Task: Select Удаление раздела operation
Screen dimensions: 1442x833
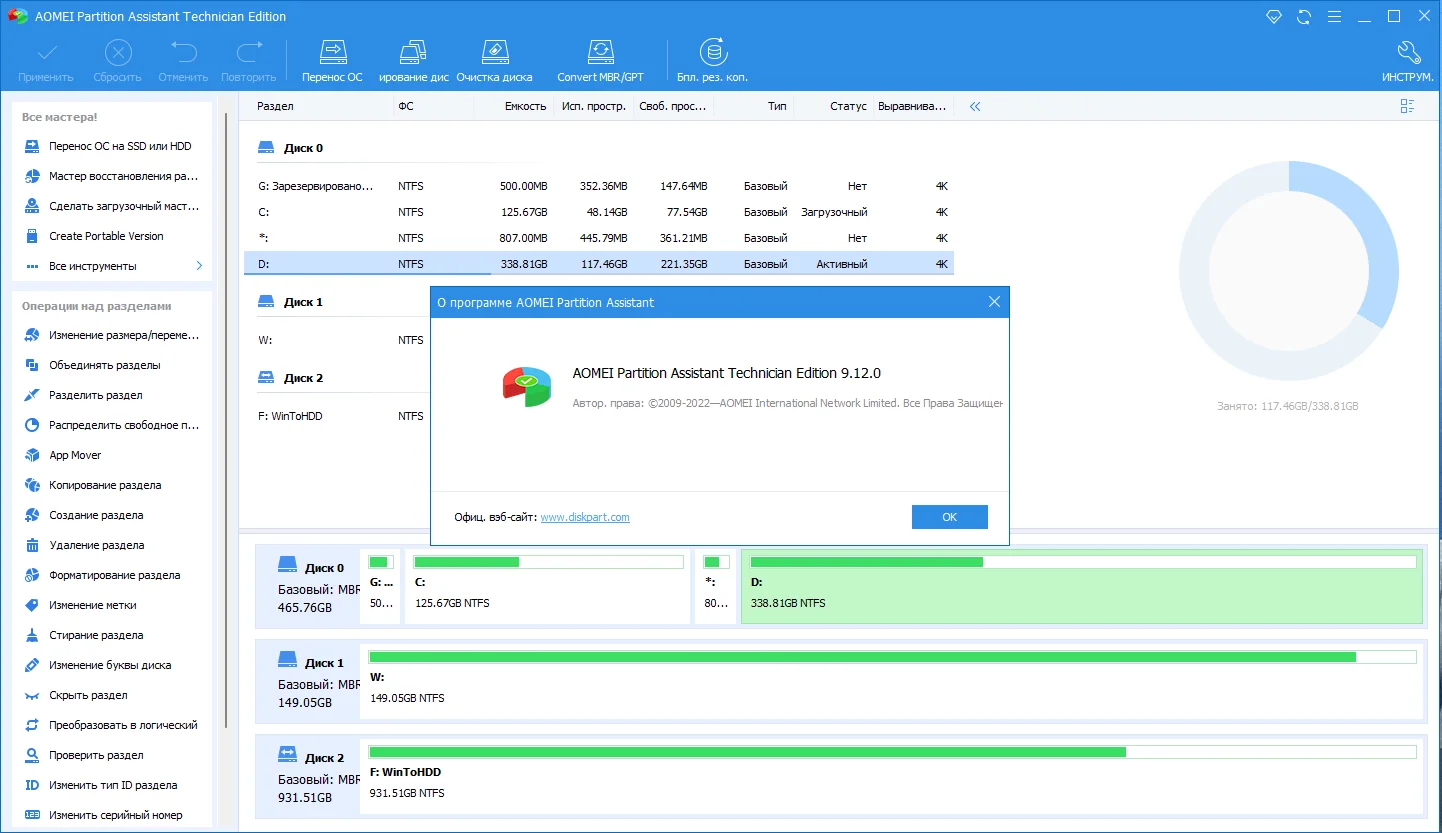Action: [112, 545]
